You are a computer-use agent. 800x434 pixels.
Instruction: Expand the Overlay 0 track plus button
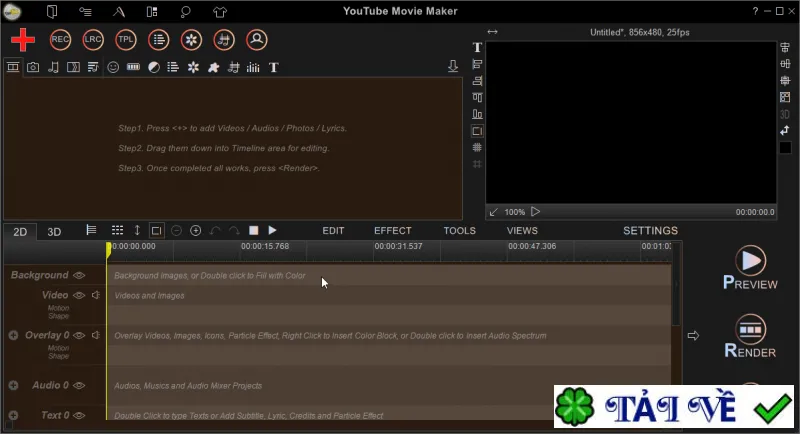click(13, 335)
